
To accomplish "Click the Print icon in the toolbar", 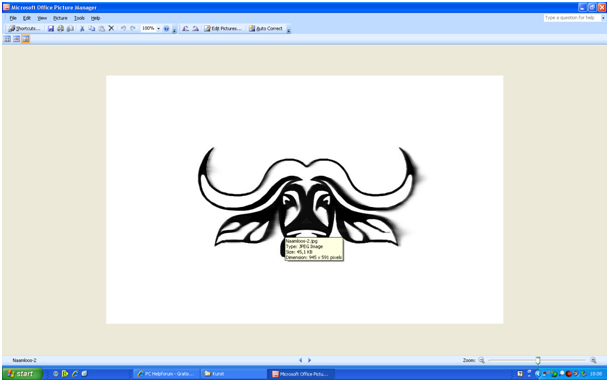I will (61, 28).
